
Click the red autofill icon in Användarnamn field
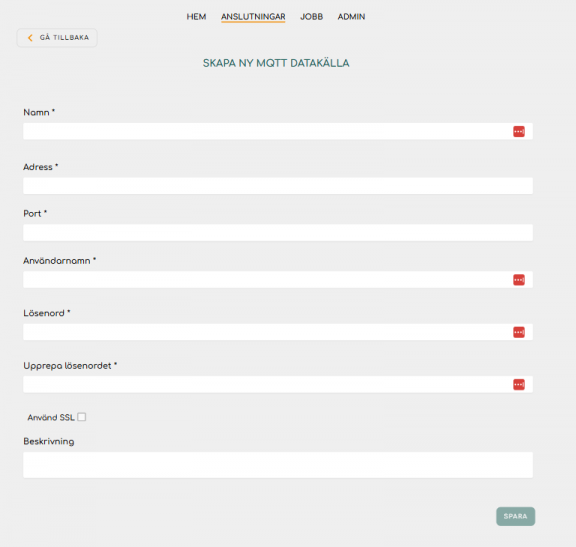pyautogui.click(x=519, y=280)
